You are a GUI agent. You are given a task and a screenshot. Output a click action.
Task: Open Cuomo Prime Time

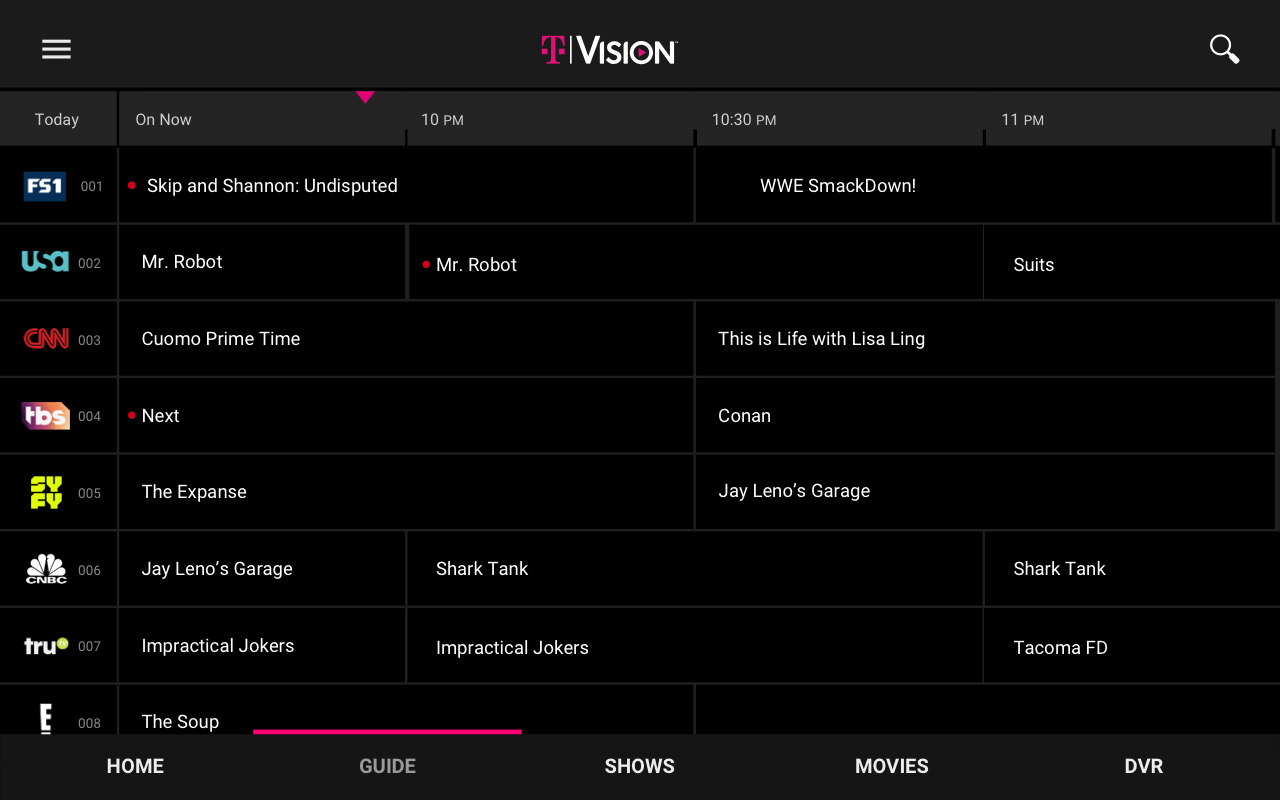point(406,339)
